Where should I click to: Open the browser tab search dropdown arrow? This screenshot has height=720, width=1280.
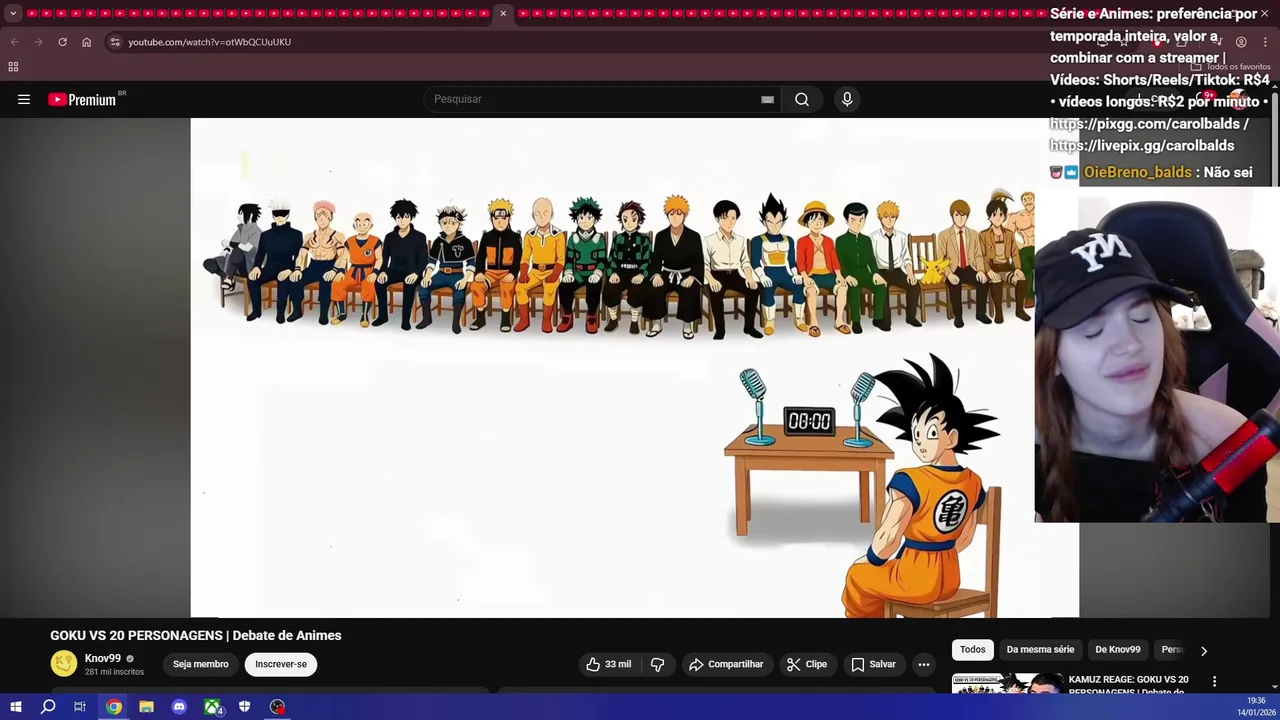(x=12, y=14)
